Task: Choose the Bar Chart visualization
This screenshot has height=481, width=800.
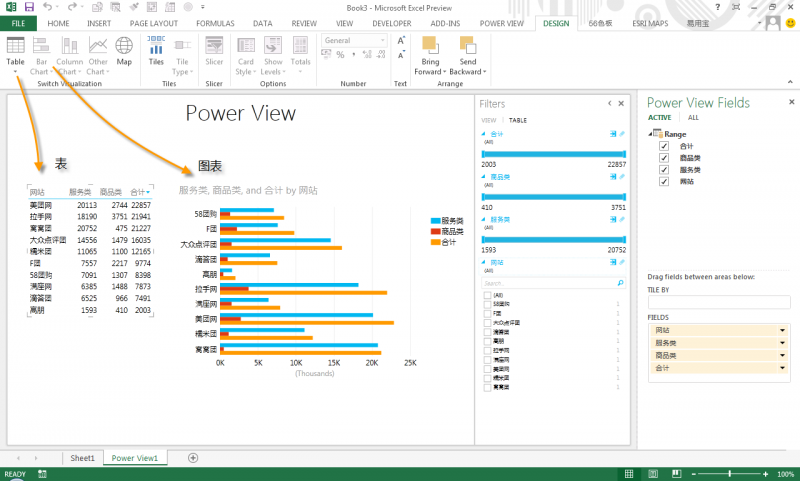Action: 41,56
